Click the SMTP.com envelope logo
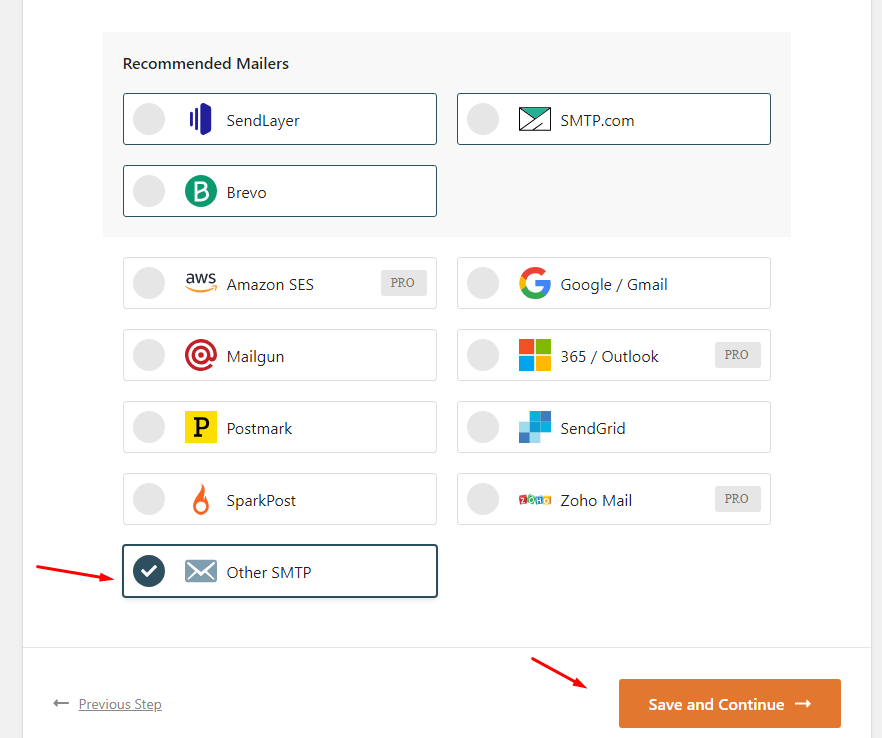This screenshot has width=882, height=738. point(534,119)
